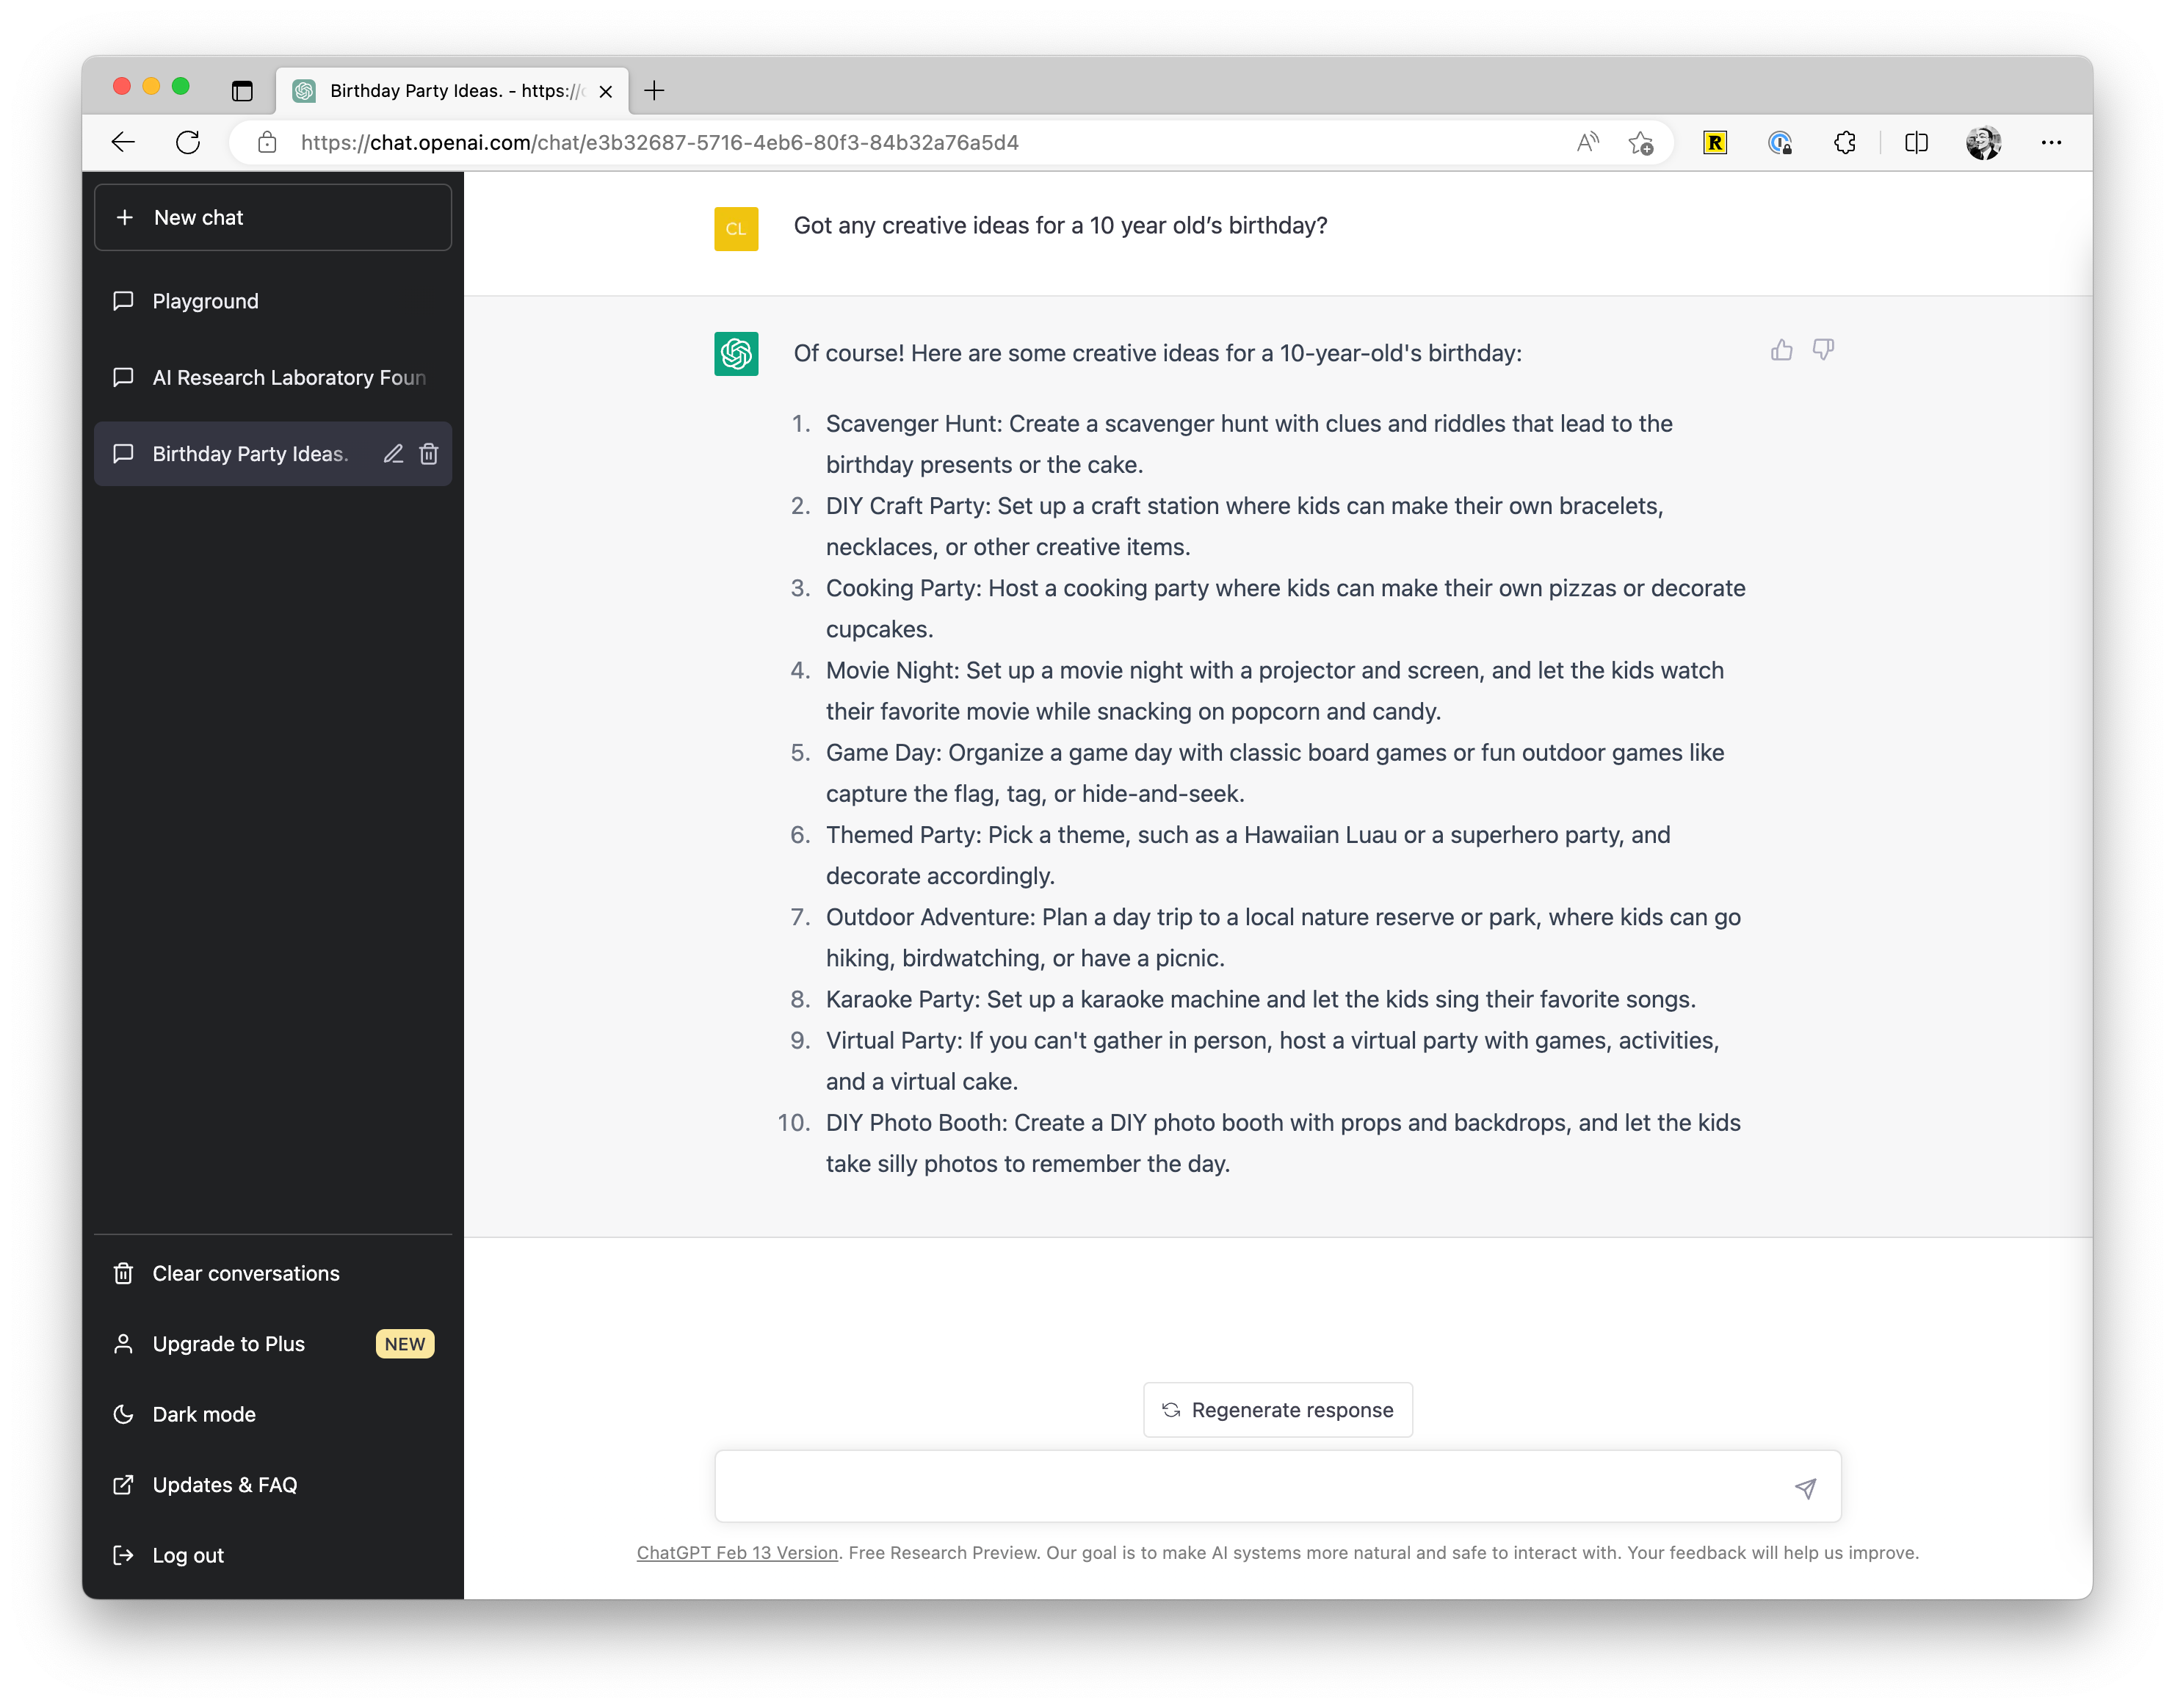
Task: Select the AI Research Laboratory conversation
Action: [x=274, y=376]
